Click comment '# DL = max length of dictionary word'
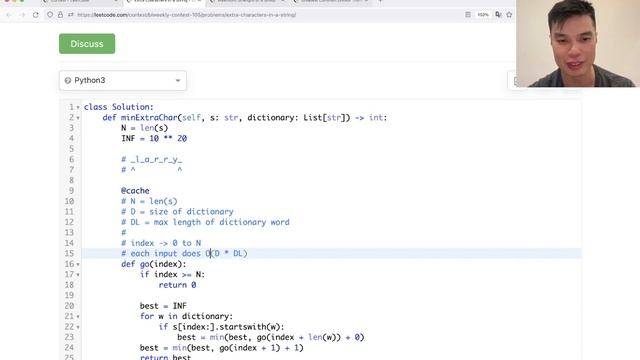Screen dimensions: 640x360 point(205,222)
